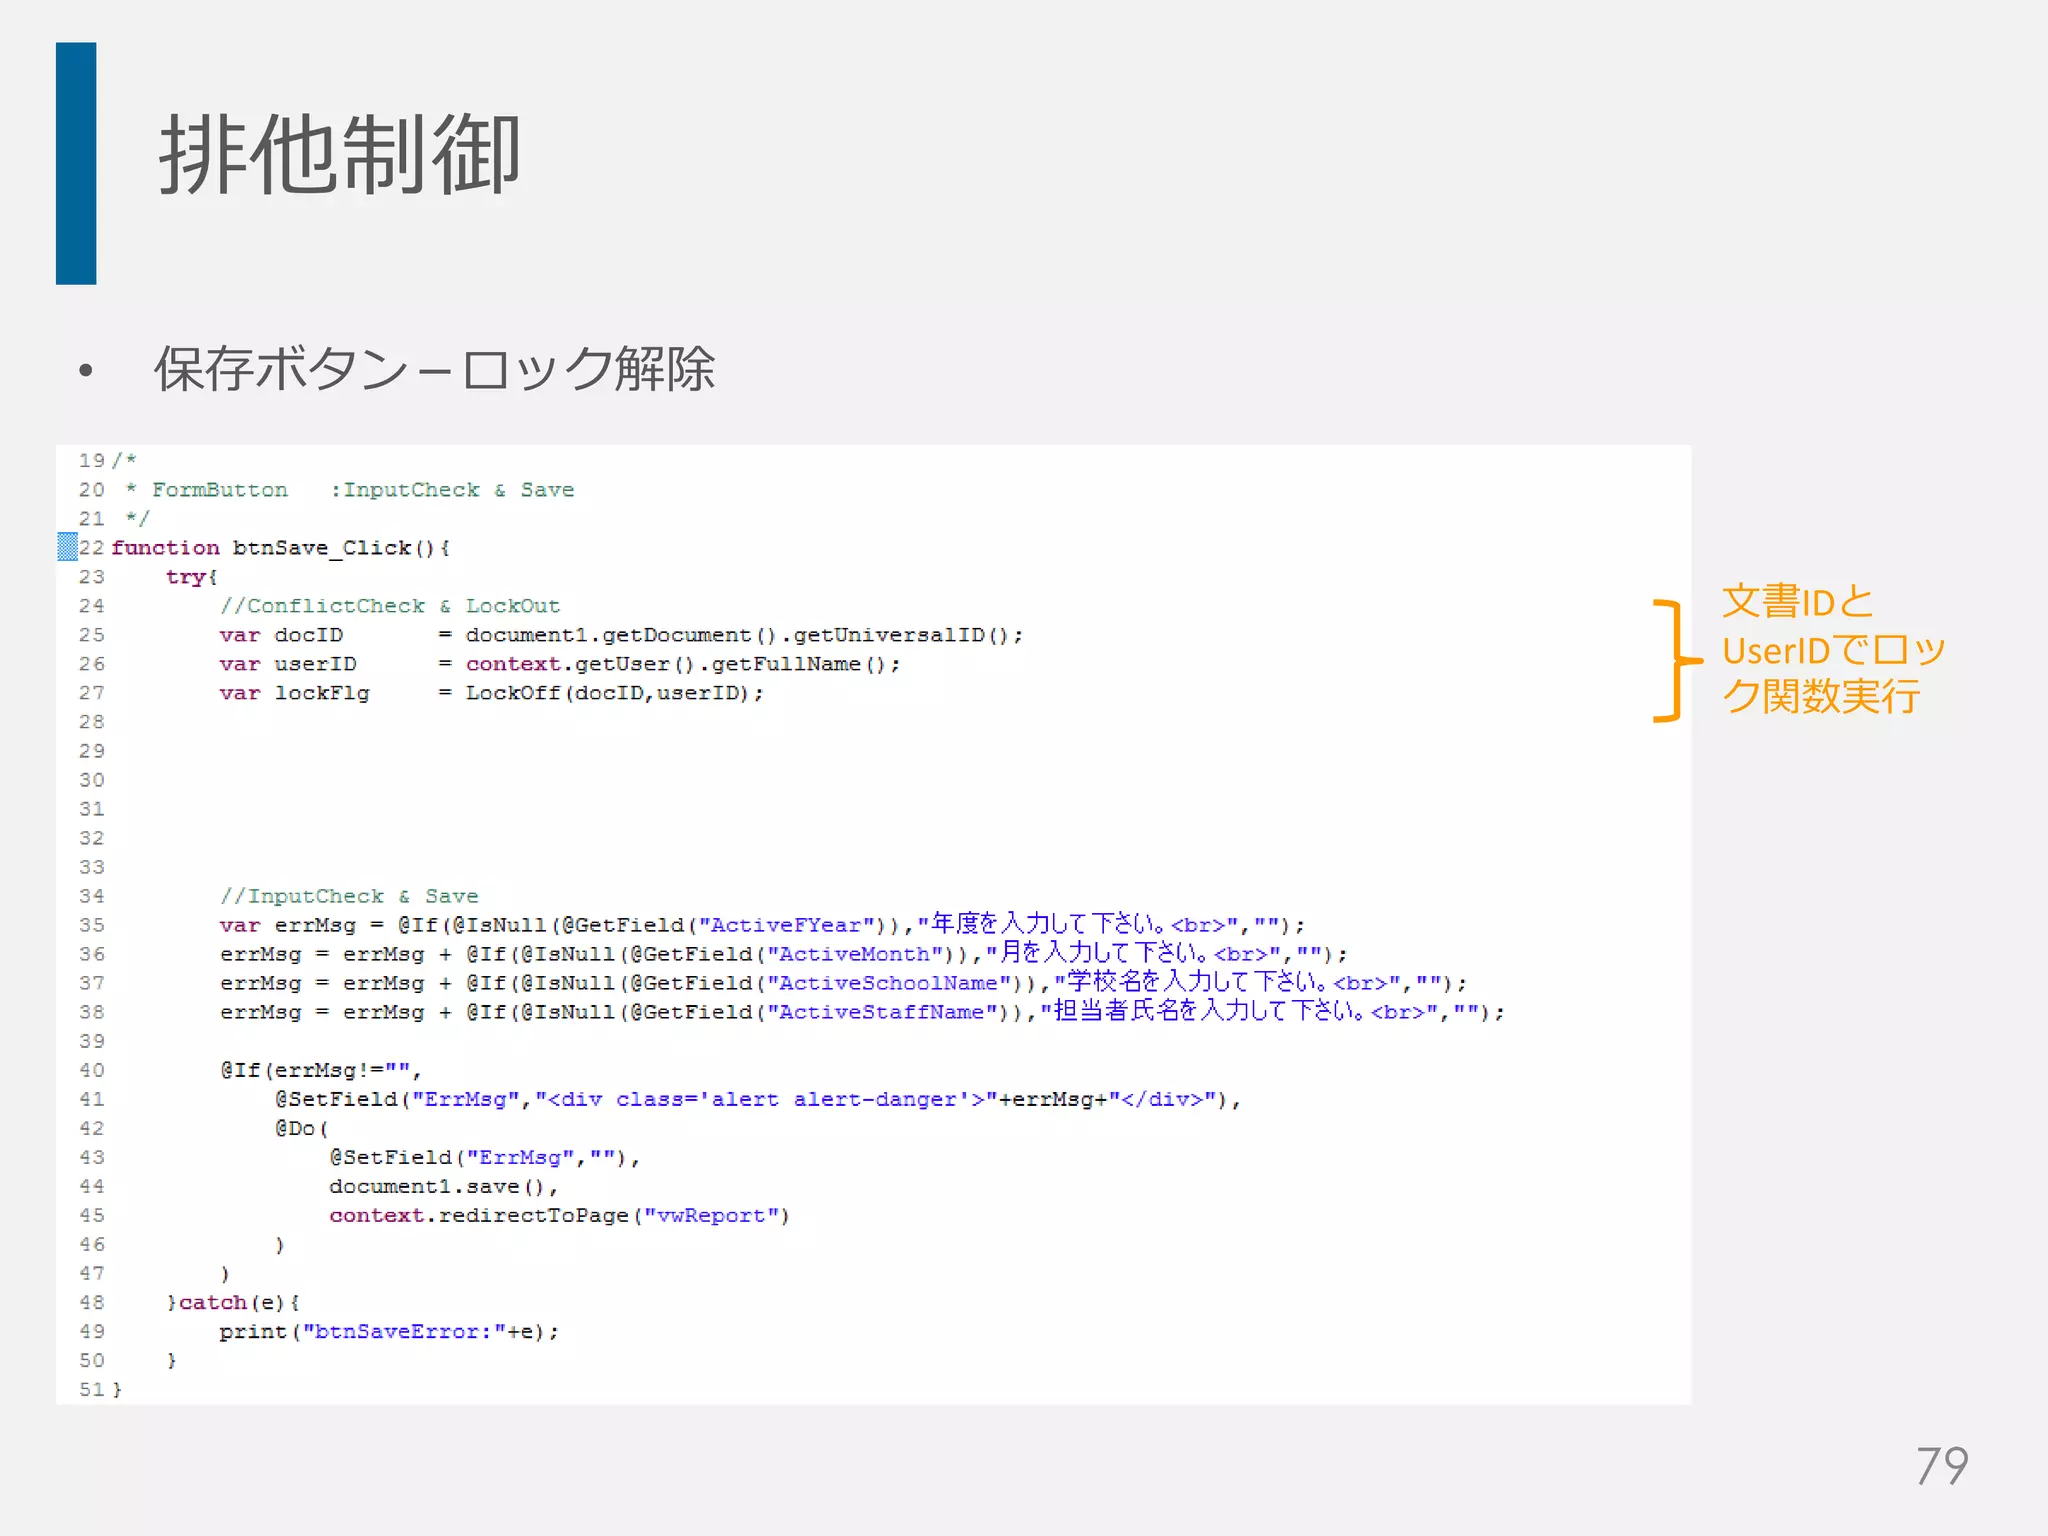Image resolution: width=2048 pixels, height=1536 pixels.
Task: Click the 'ActiveSchoolName' string on line 37
Action: pyautogui.click(x=888, y=983)
